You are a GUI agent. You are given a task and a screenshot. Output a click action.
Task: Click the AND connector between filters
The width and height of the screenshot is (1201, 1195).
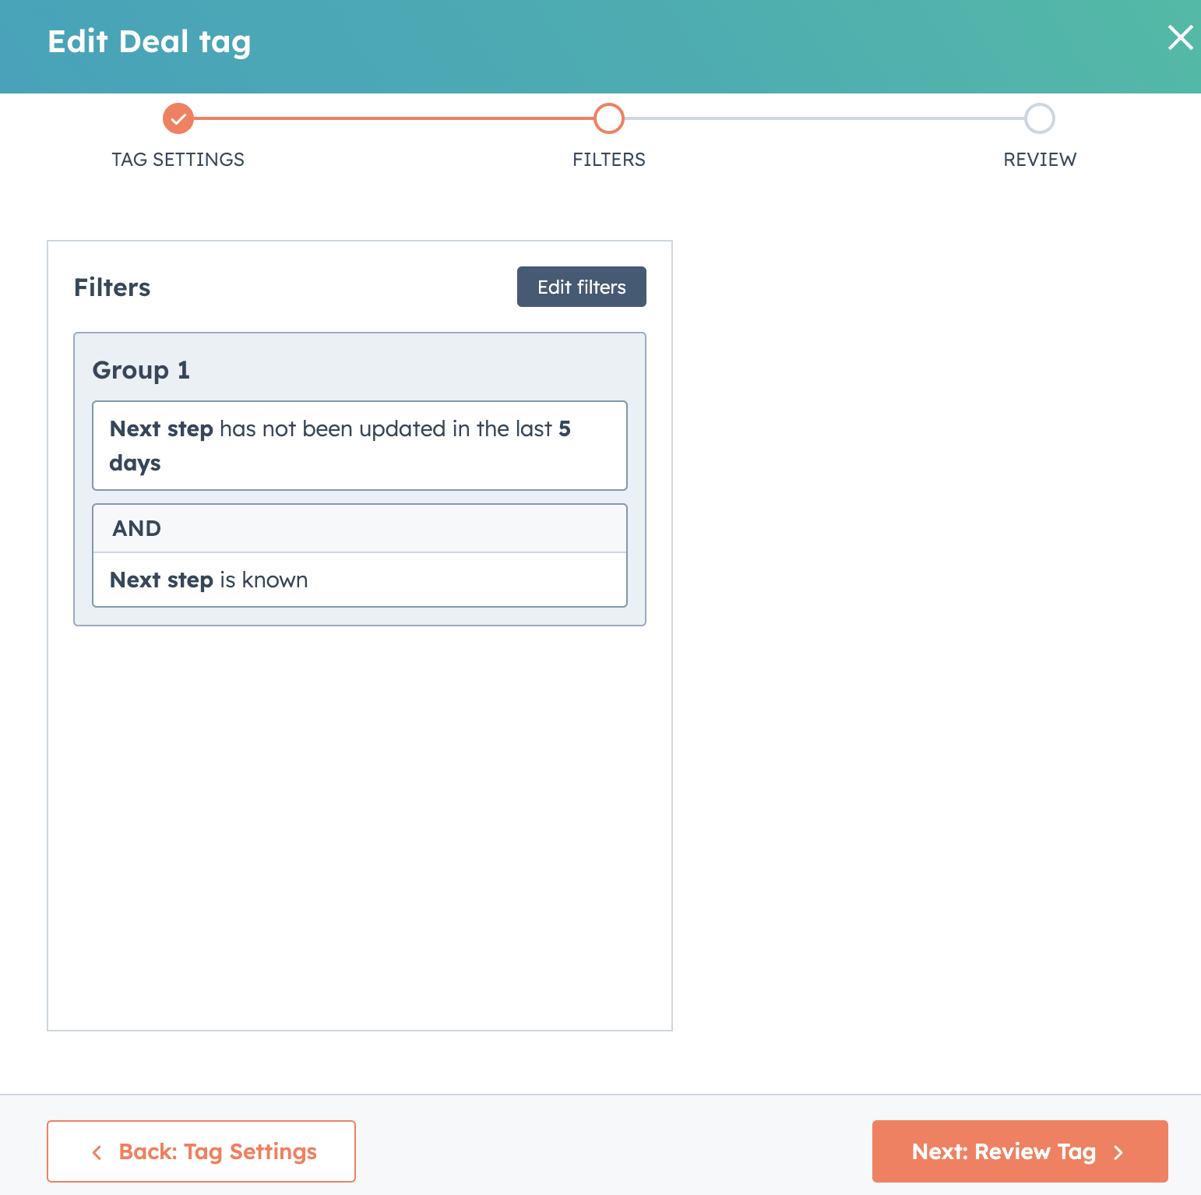359,528
